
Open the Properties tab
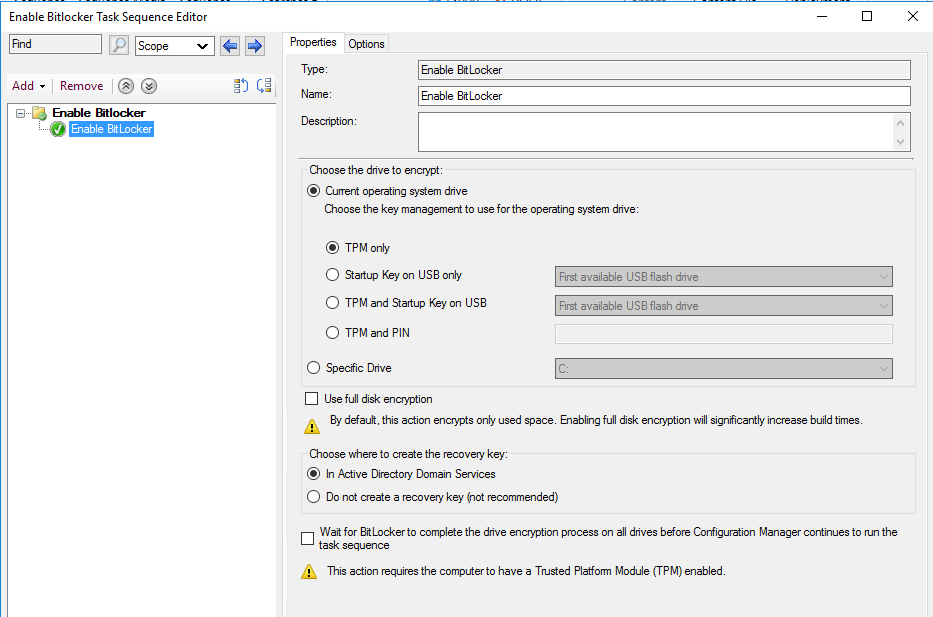tap(313, 43)
